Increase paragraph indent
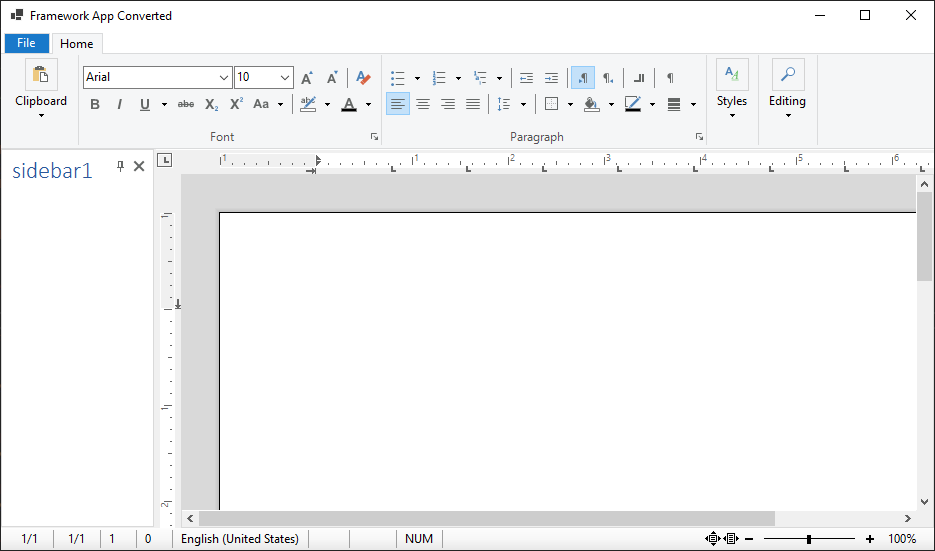Viewport: 935px width, 551px height. [552, 78]
